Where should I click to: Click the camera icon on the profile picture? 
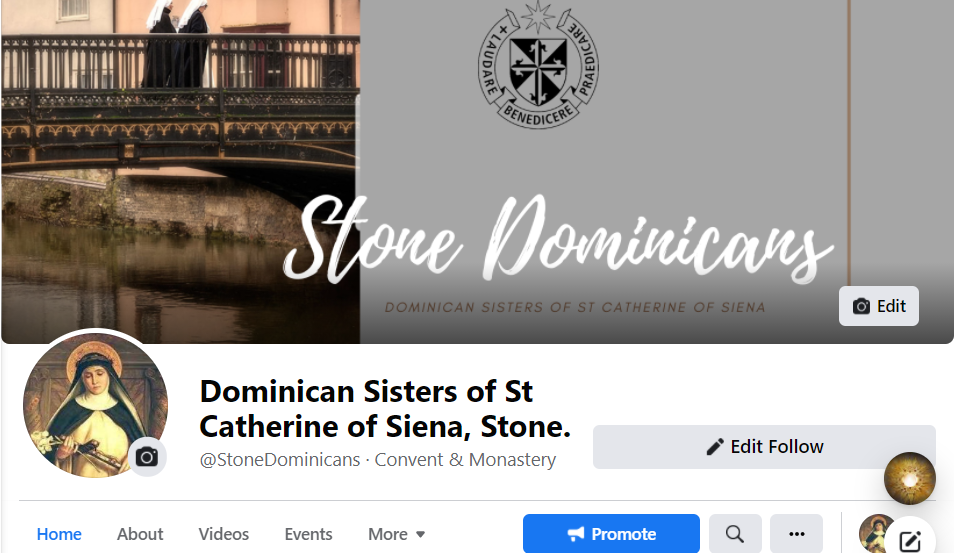[x=147, y=457]
